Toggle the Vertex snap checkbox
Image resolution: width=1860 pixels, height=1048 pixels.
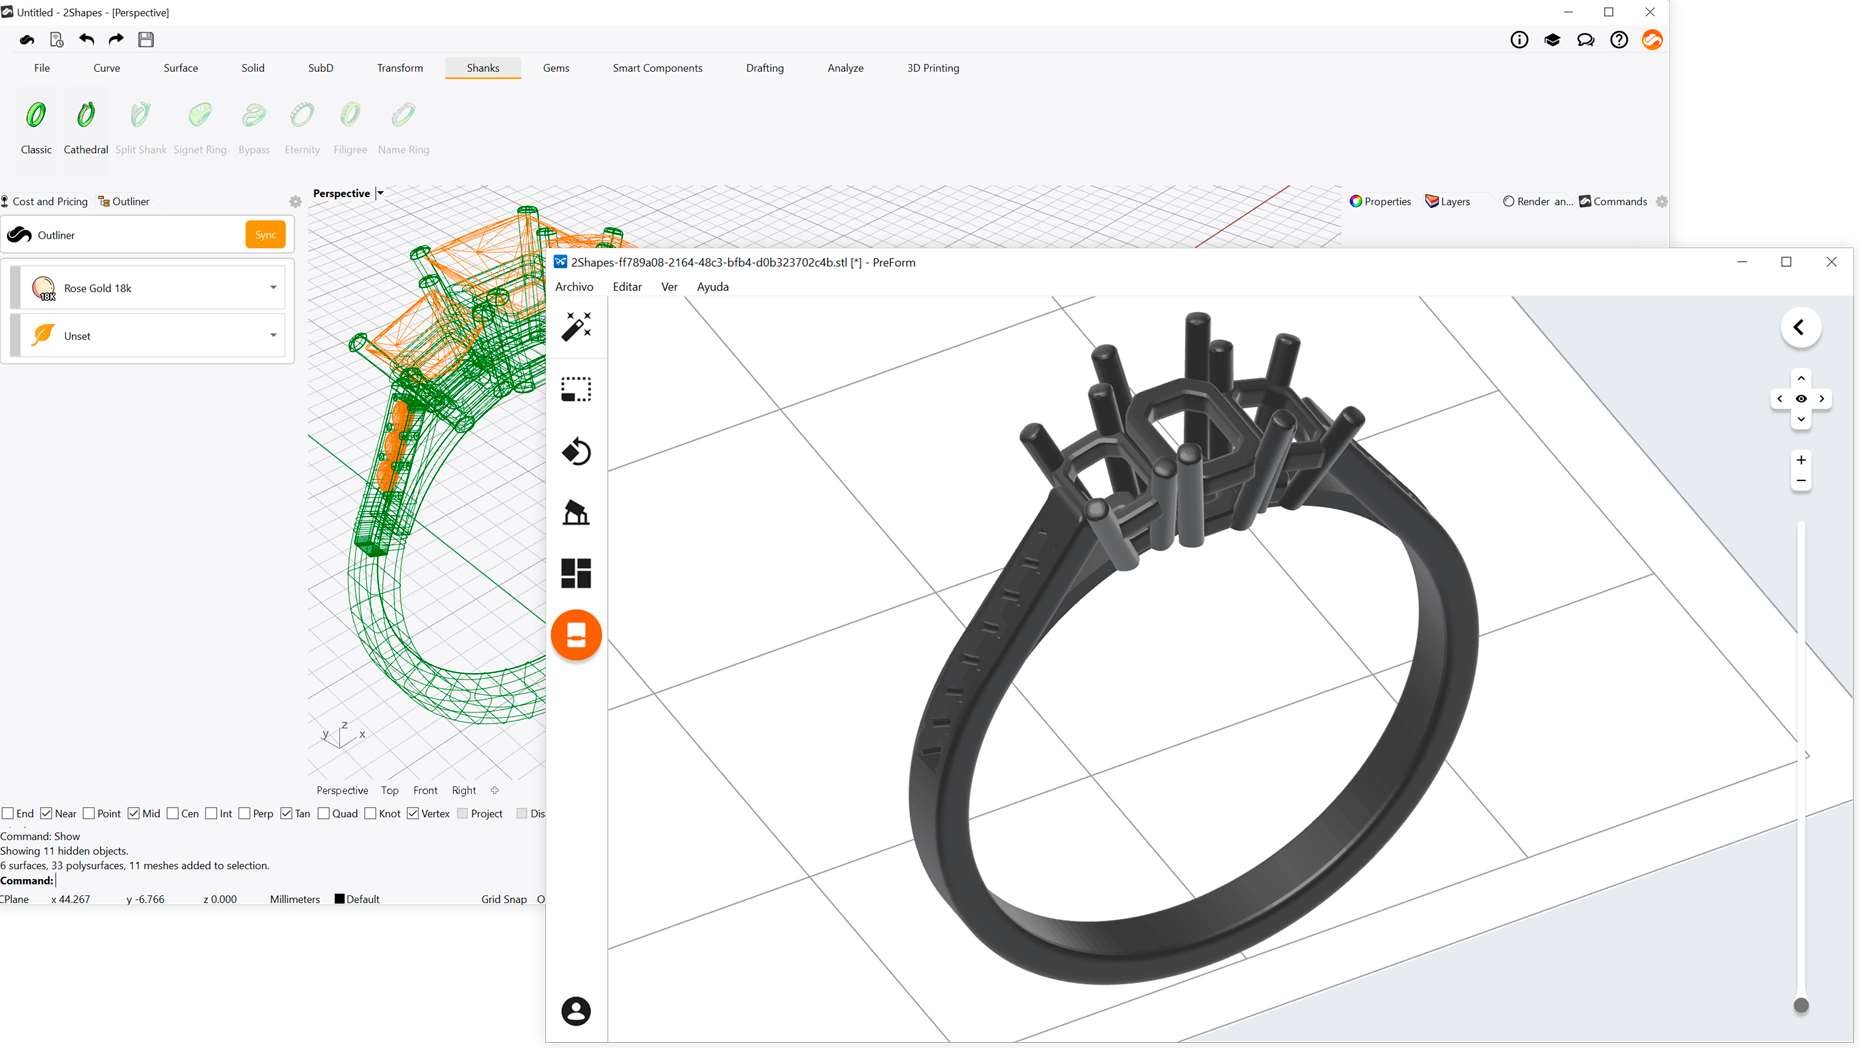coord(413,814)
